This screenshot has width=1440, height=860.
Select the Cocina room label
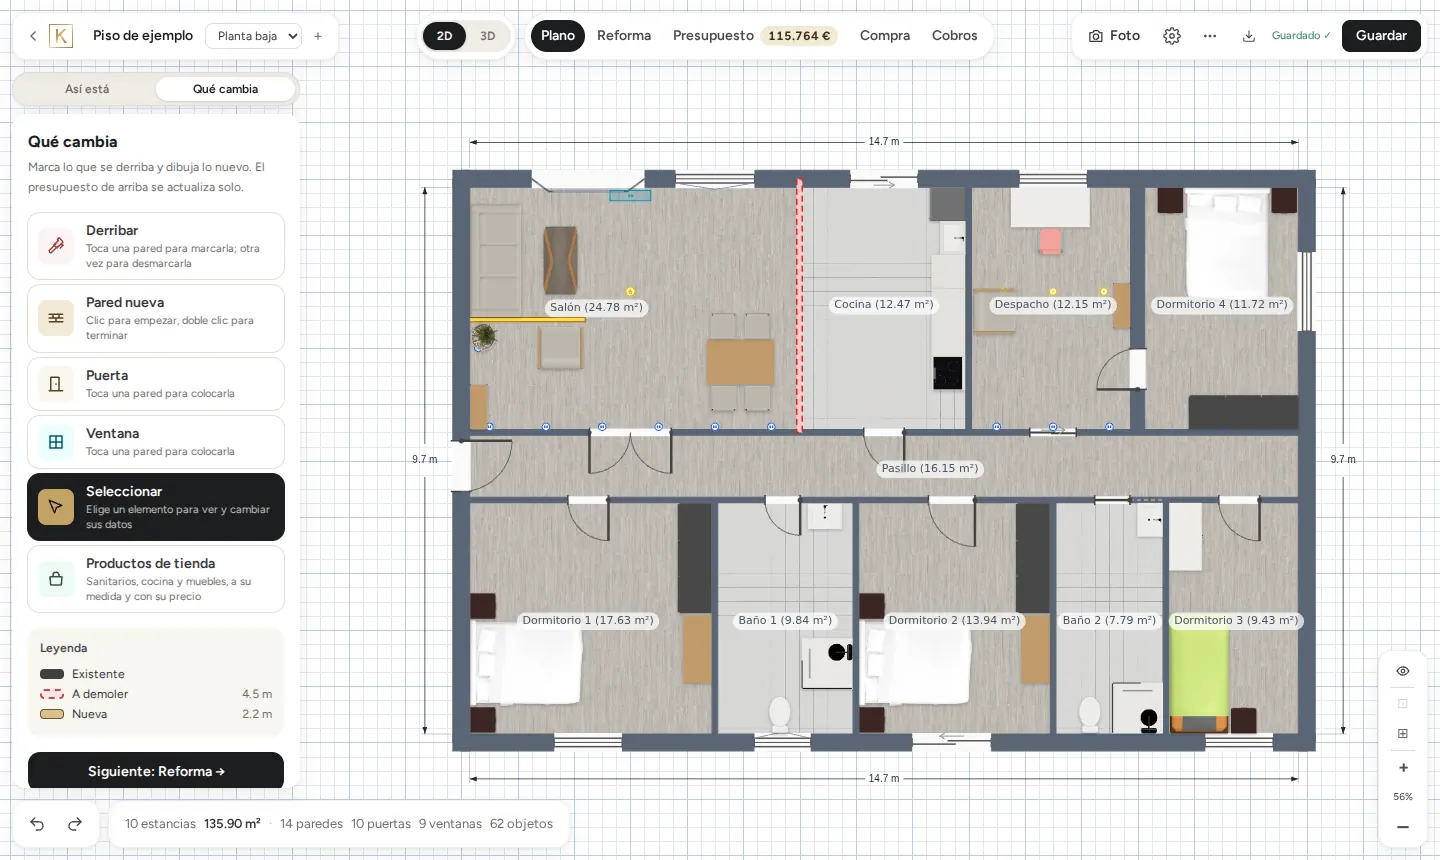point(884,304)
